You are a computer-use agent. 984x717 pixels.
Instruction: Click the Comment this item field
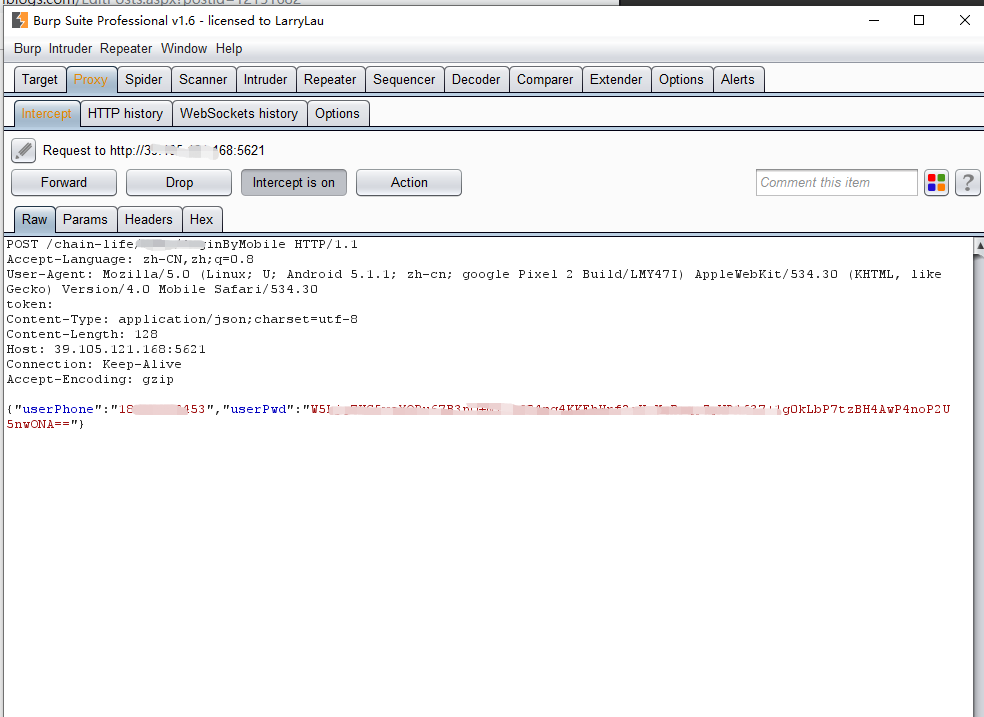pyautogui.click(x=837, y=183)
